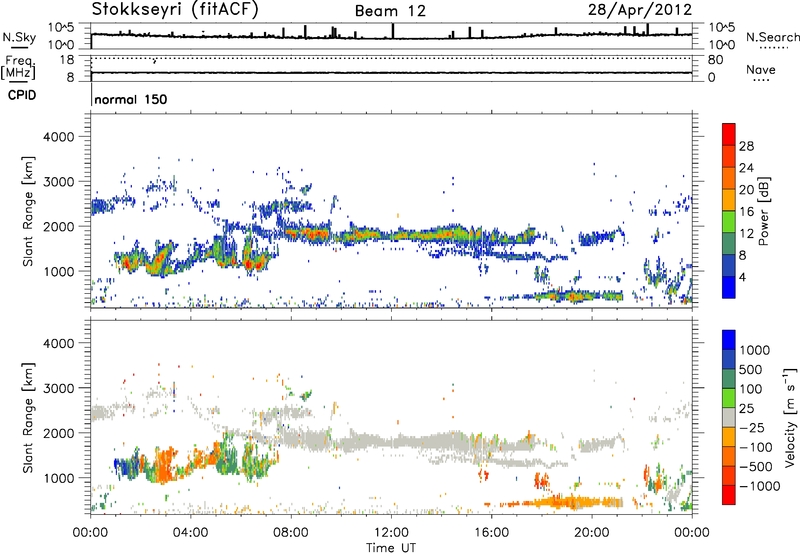
Task: Select the Freq. [MHz] label
Action: coord(19,68)
